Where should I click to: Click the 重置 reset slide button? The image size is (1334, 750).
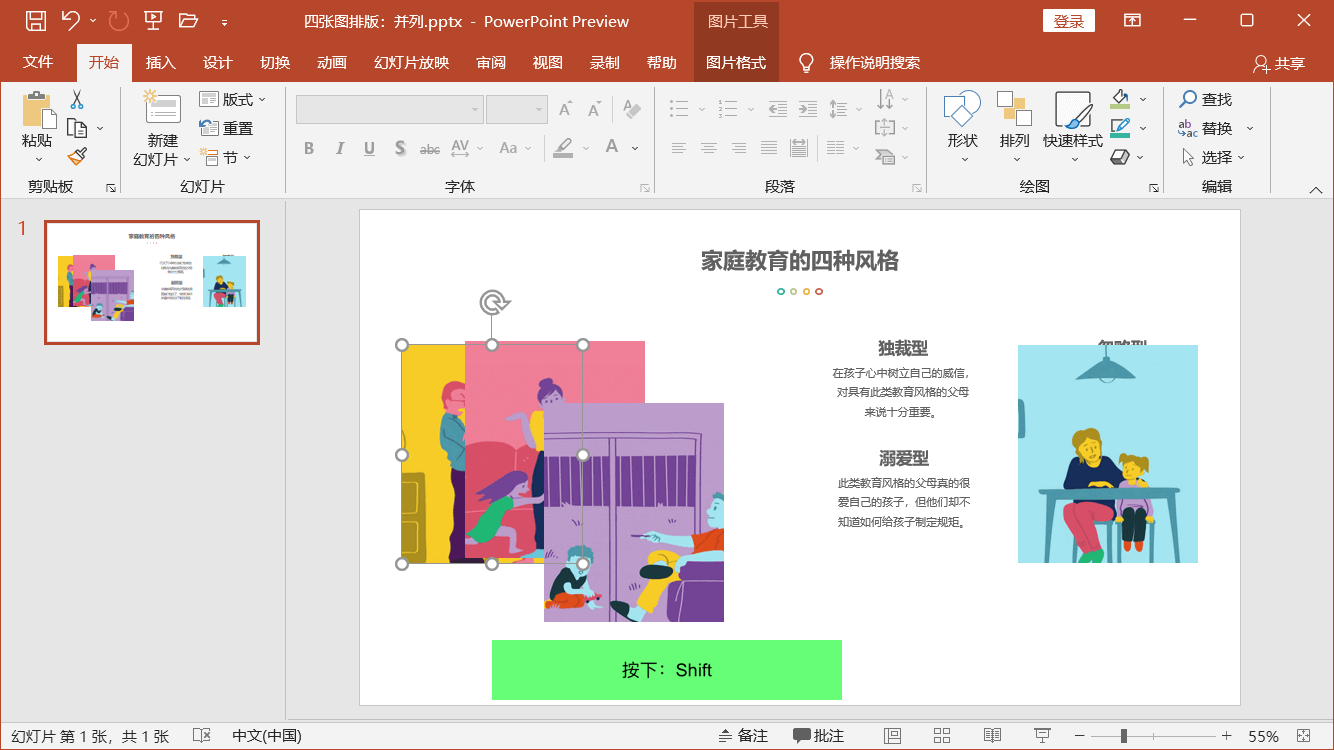[226, 128]
